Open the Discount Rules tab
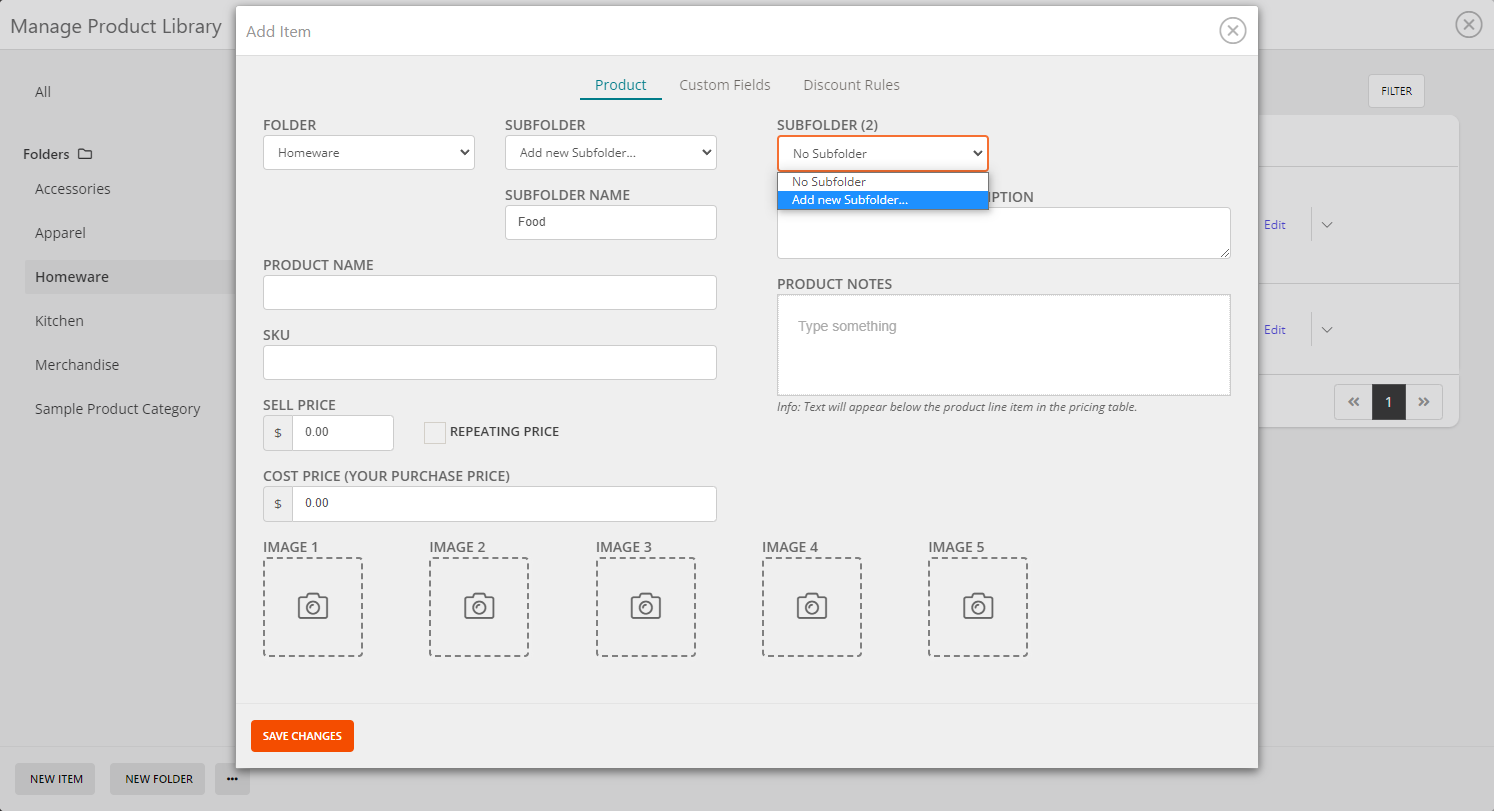 click(851, 85)
